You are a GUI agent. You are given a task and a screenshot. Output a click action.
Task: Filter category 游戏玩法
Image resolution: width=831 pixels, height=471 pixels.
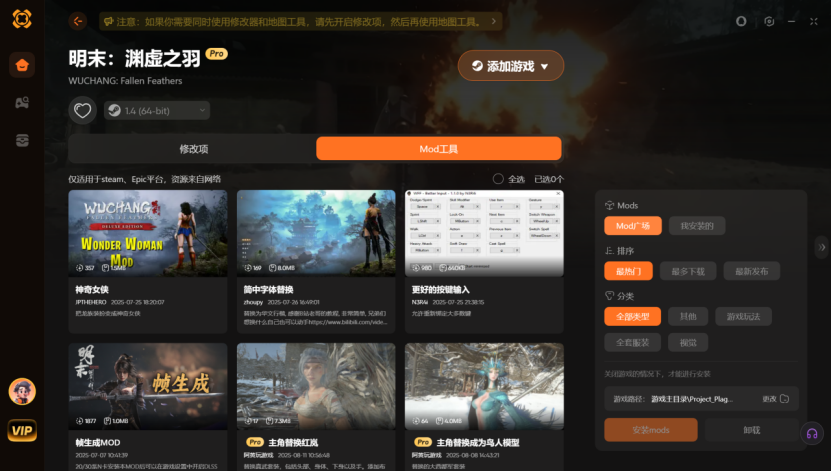click(743, 316)
